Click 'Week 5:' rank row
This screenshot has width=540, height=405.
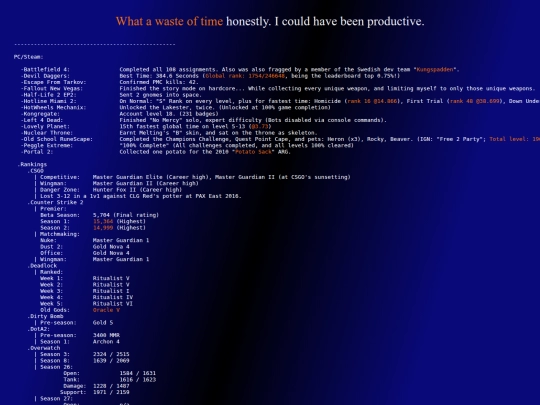click(86, 304)
